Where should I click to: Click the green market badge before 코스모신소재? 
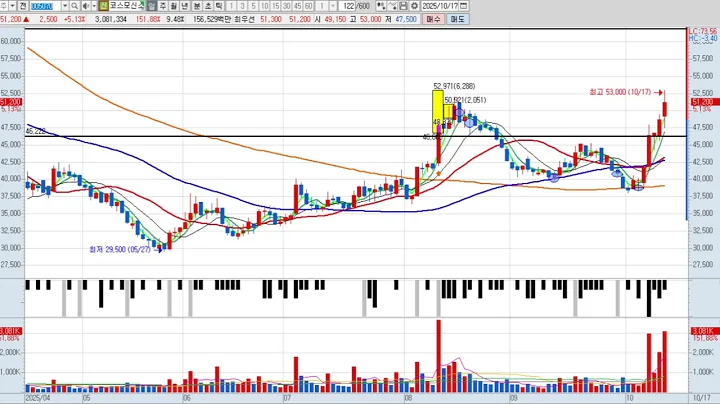(103, 6)
